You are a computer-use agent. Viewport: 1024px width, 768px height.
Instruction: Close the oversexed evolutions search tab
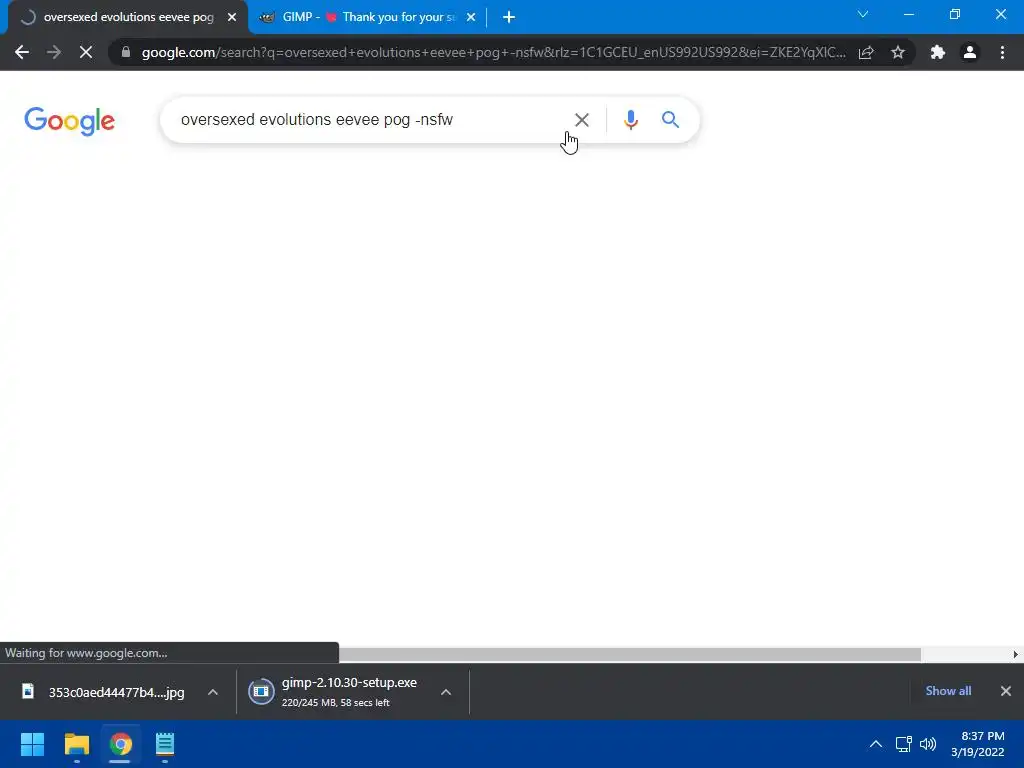point(232,18)
